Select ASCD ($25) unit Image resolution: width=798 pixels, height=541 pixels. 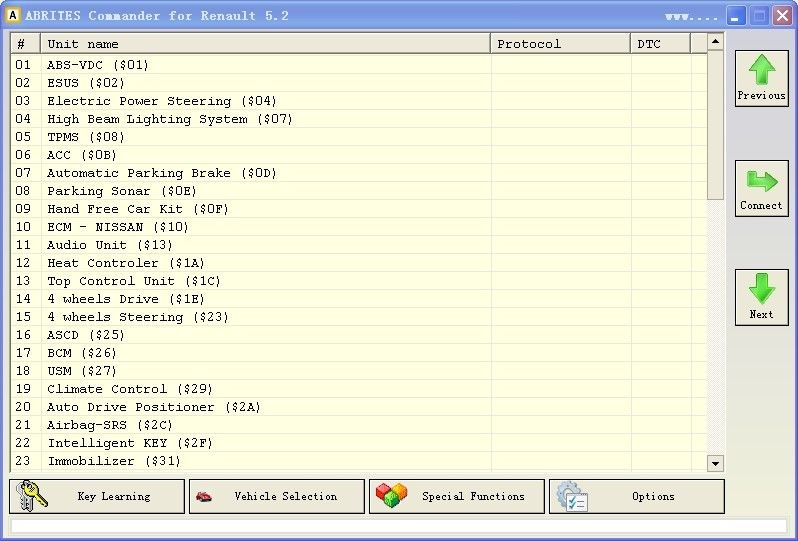pos(358,335)
